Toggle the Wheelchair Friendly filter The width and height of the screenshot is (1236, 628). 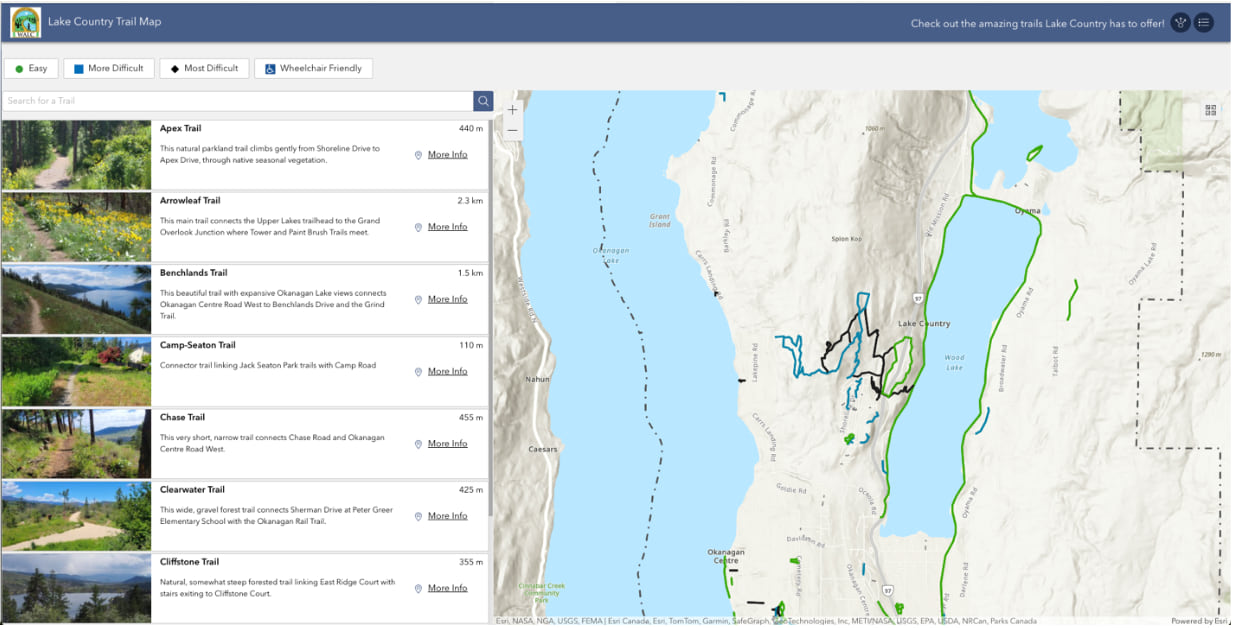pyautogui.click(x=313, y=69)
